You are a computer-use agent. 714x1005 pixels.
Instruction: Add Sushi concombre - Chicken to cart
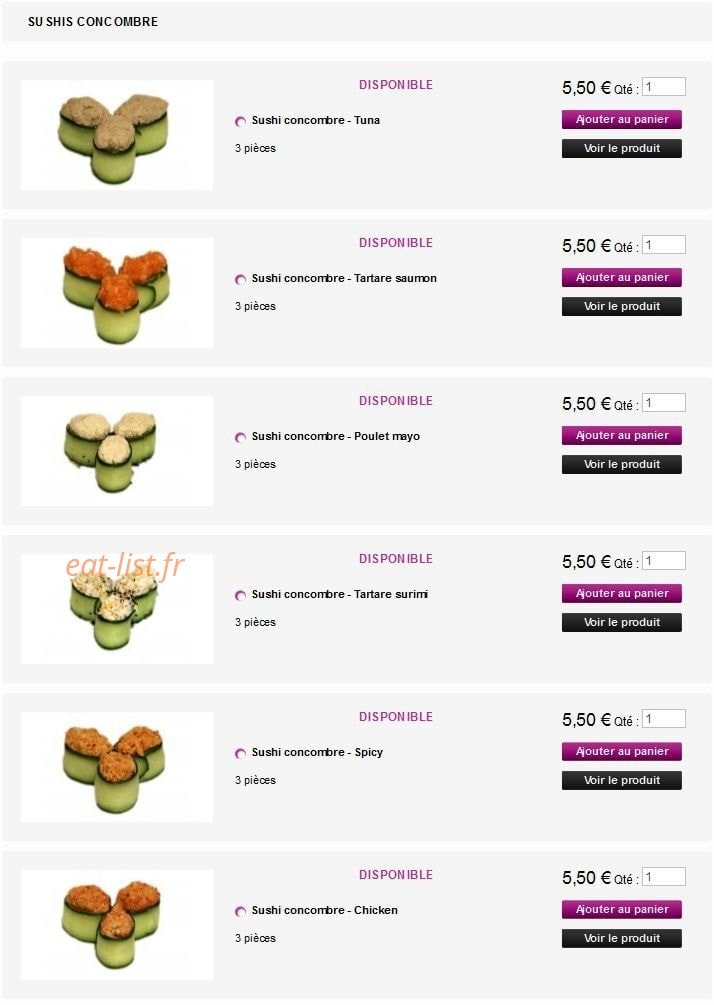pos(622,909)
